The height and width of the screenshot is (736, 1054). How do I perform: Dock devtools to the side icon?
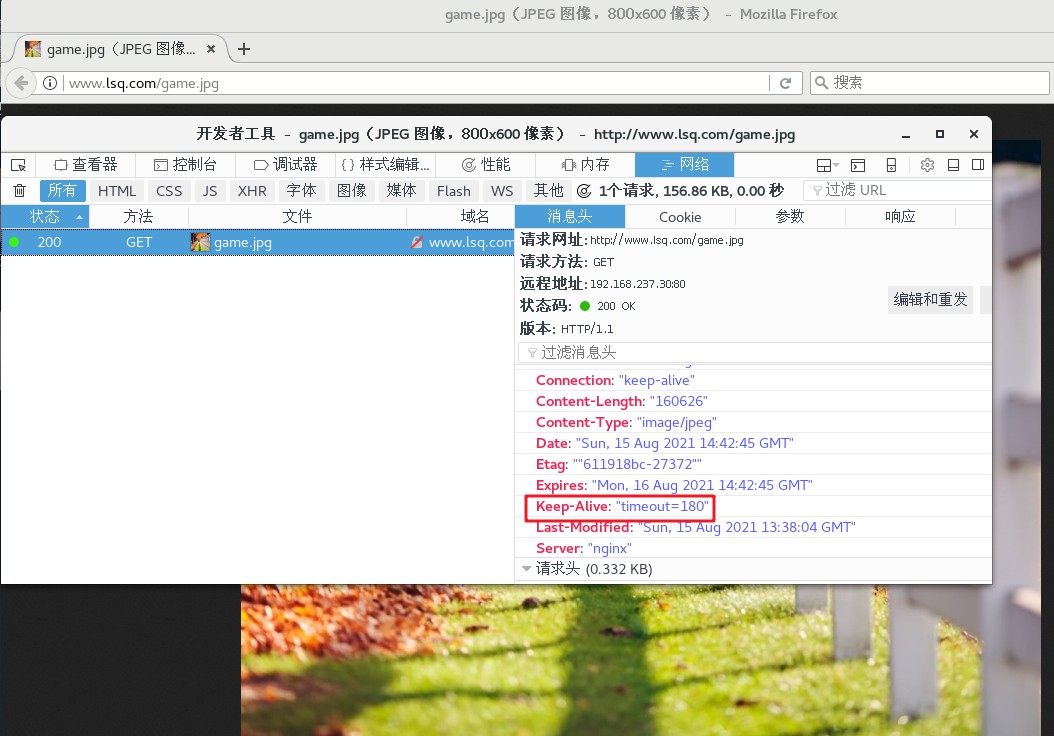[978, 165]
